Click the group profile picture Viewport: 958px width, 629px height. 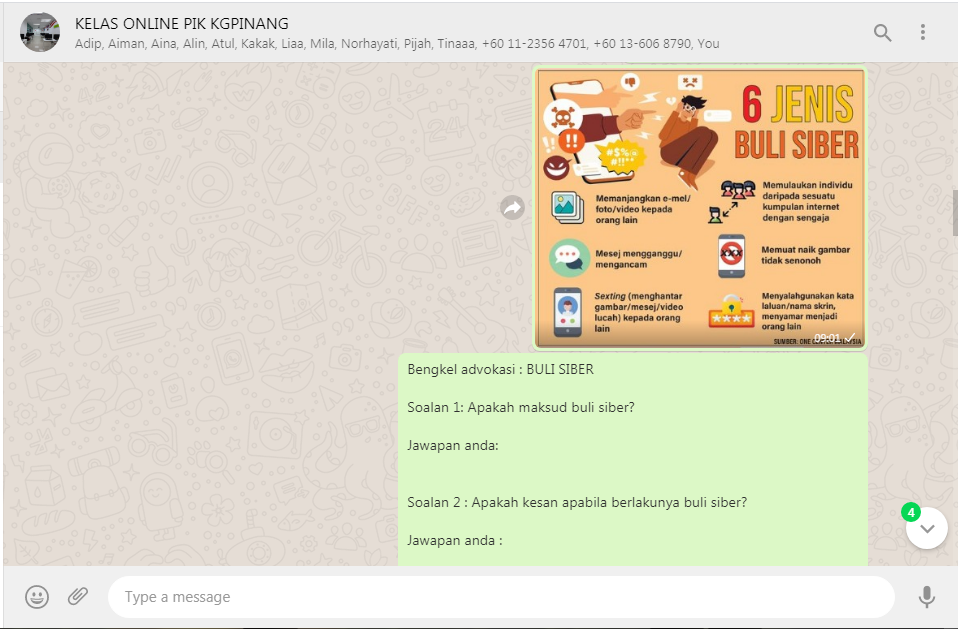point(40,33)
